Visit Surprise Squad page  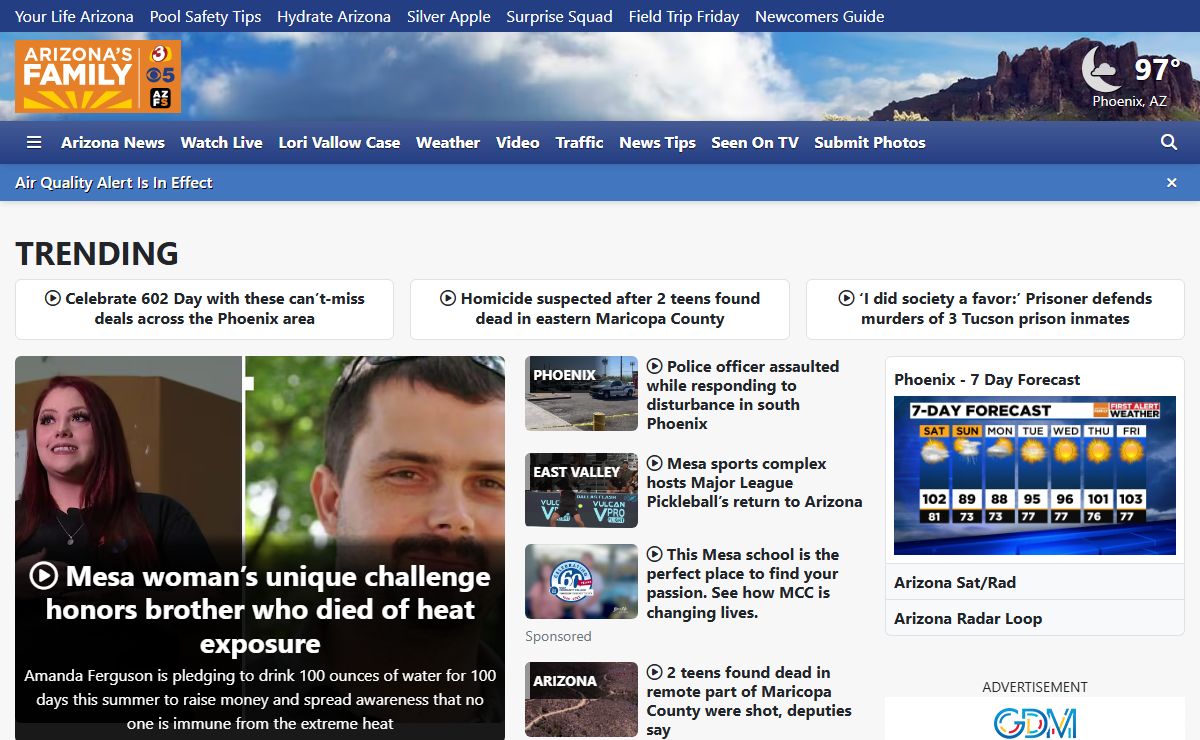[x=559, y=16]
